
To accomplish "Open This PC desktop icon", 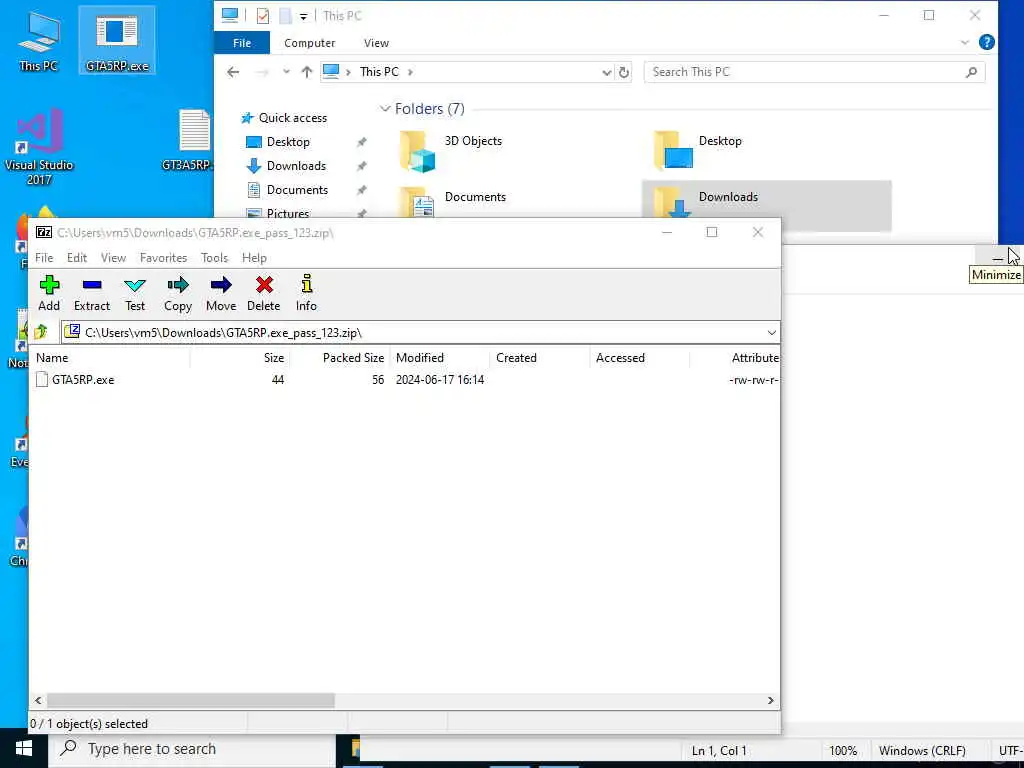I will (39, 40).
